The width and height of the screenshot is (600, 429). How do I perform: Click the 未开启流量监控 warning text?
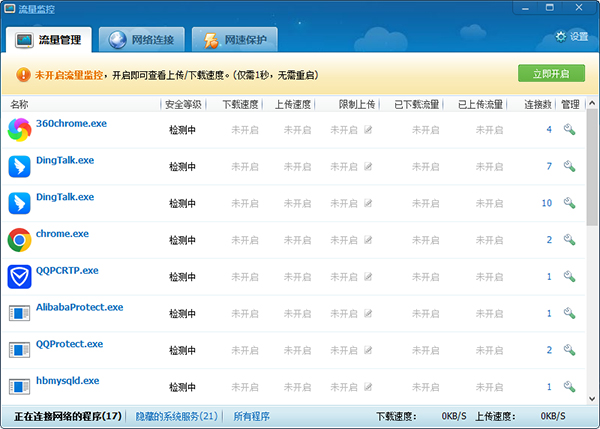pos(69,75)
